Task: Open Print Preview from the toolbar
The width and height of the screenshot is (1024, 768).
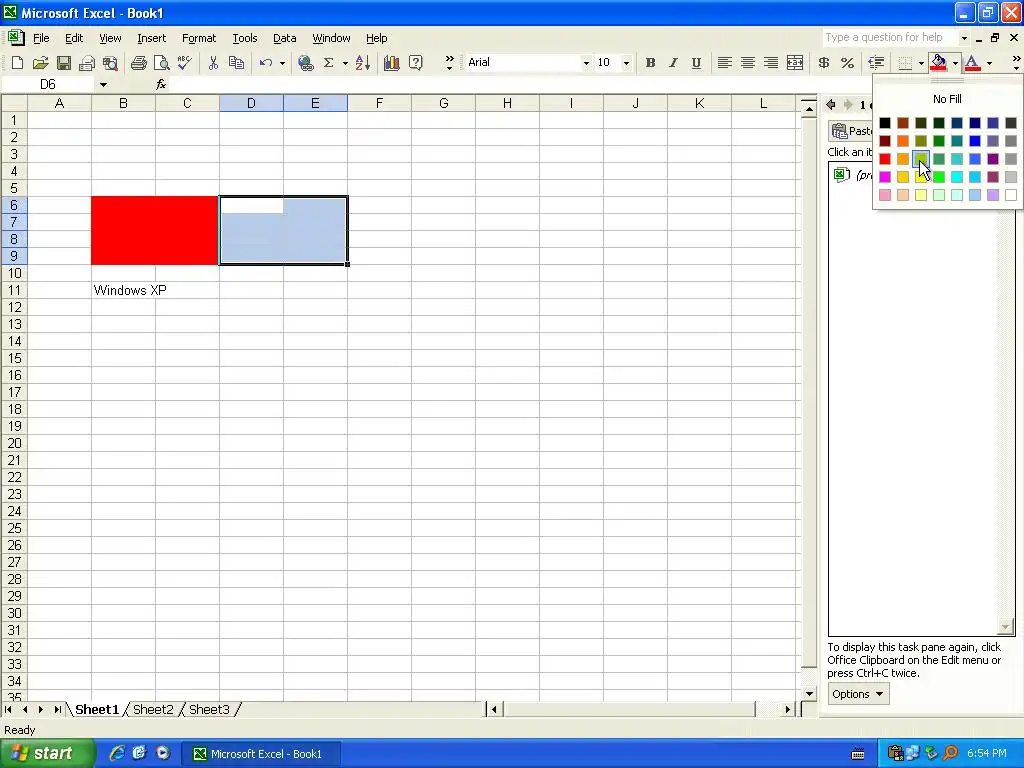Action: click(161, 63)
